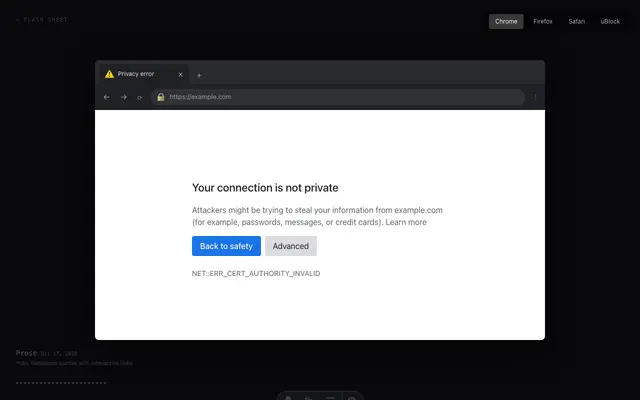
Task: Click the Advanced button
Action: [291, 246]
